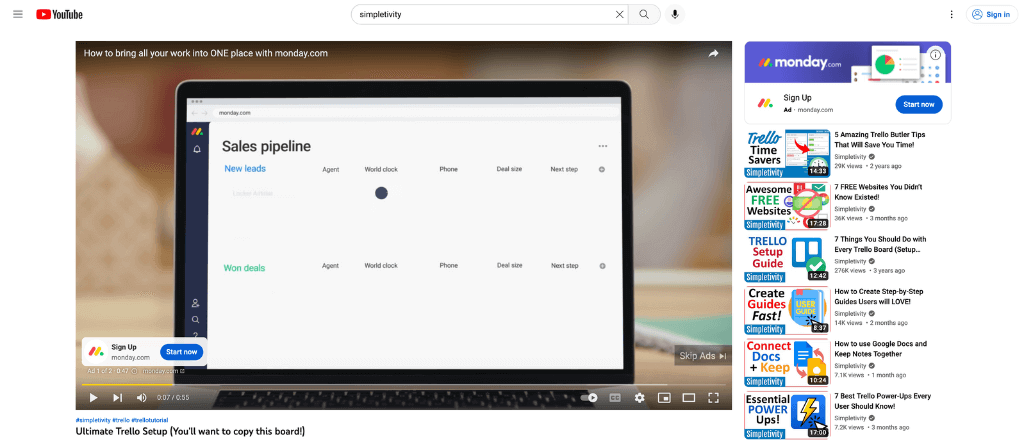Image resolution: width=1024 pixels, height=440 pixels.
Task: Open Essential Power Ups thumbnail
Action: tap(787, 415)
